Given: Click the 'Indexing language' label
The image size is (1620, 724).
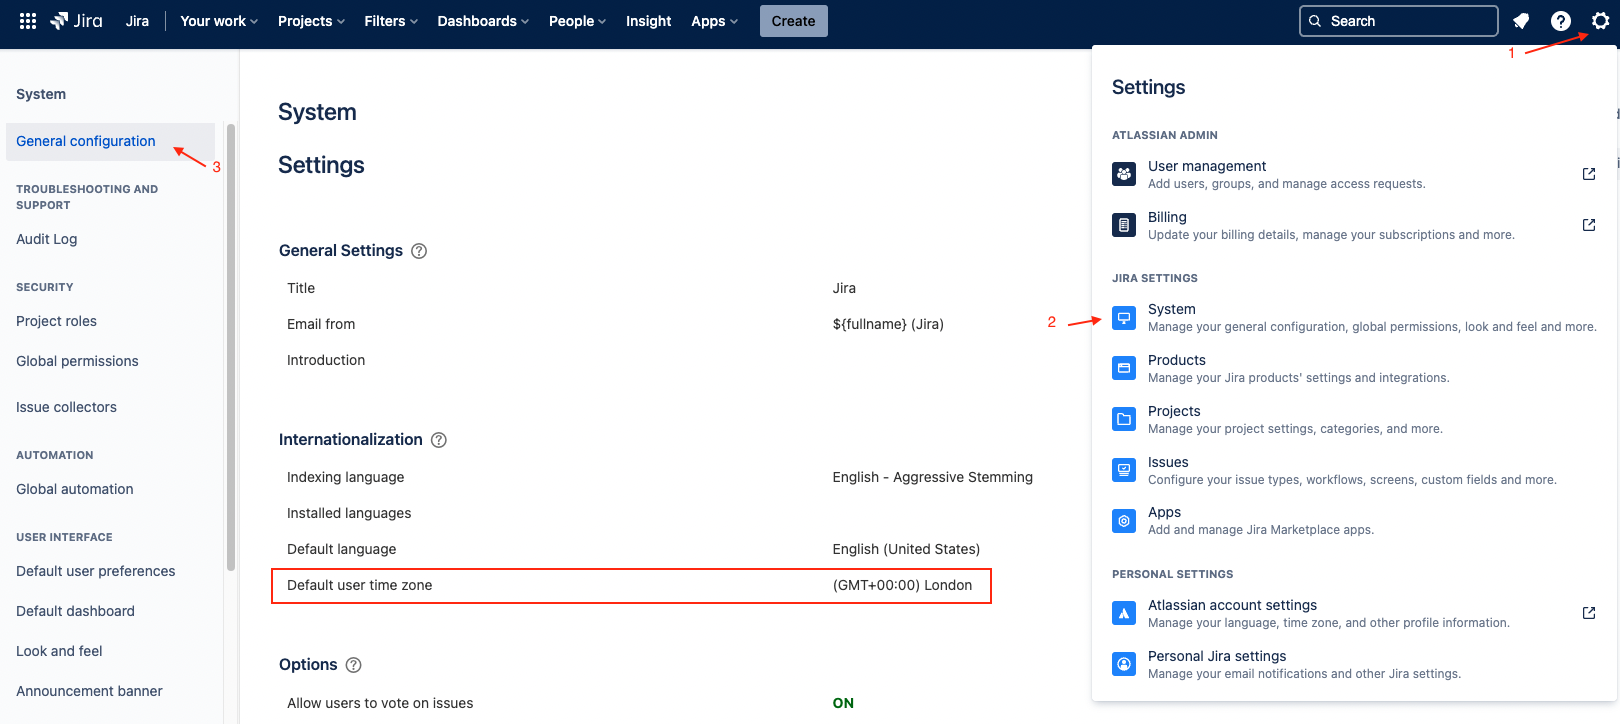Looking at the screenshot, I should pyautogui.click(x=346, y=477).
